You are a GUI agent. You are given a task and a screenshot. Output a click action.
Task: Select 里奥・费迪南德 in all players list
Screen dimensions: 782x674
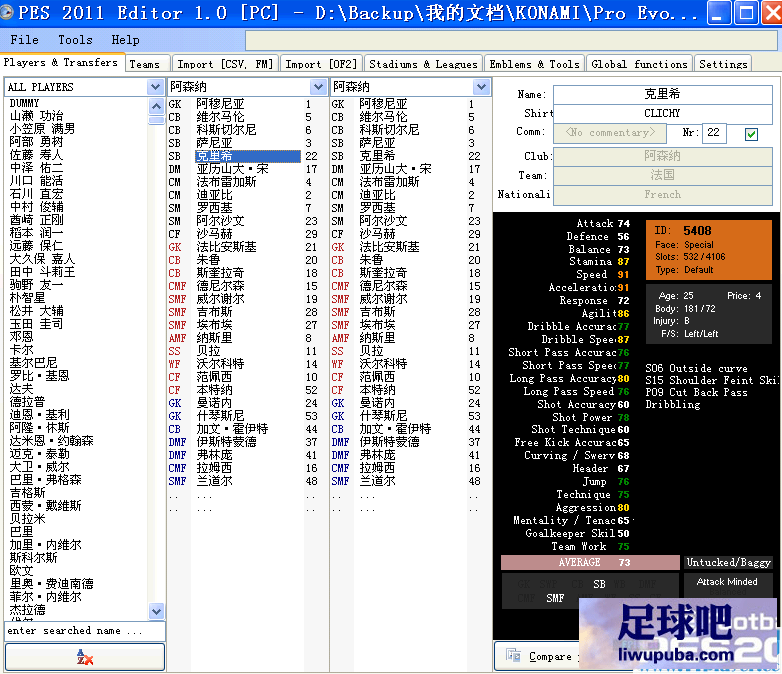tap(51, 584)
